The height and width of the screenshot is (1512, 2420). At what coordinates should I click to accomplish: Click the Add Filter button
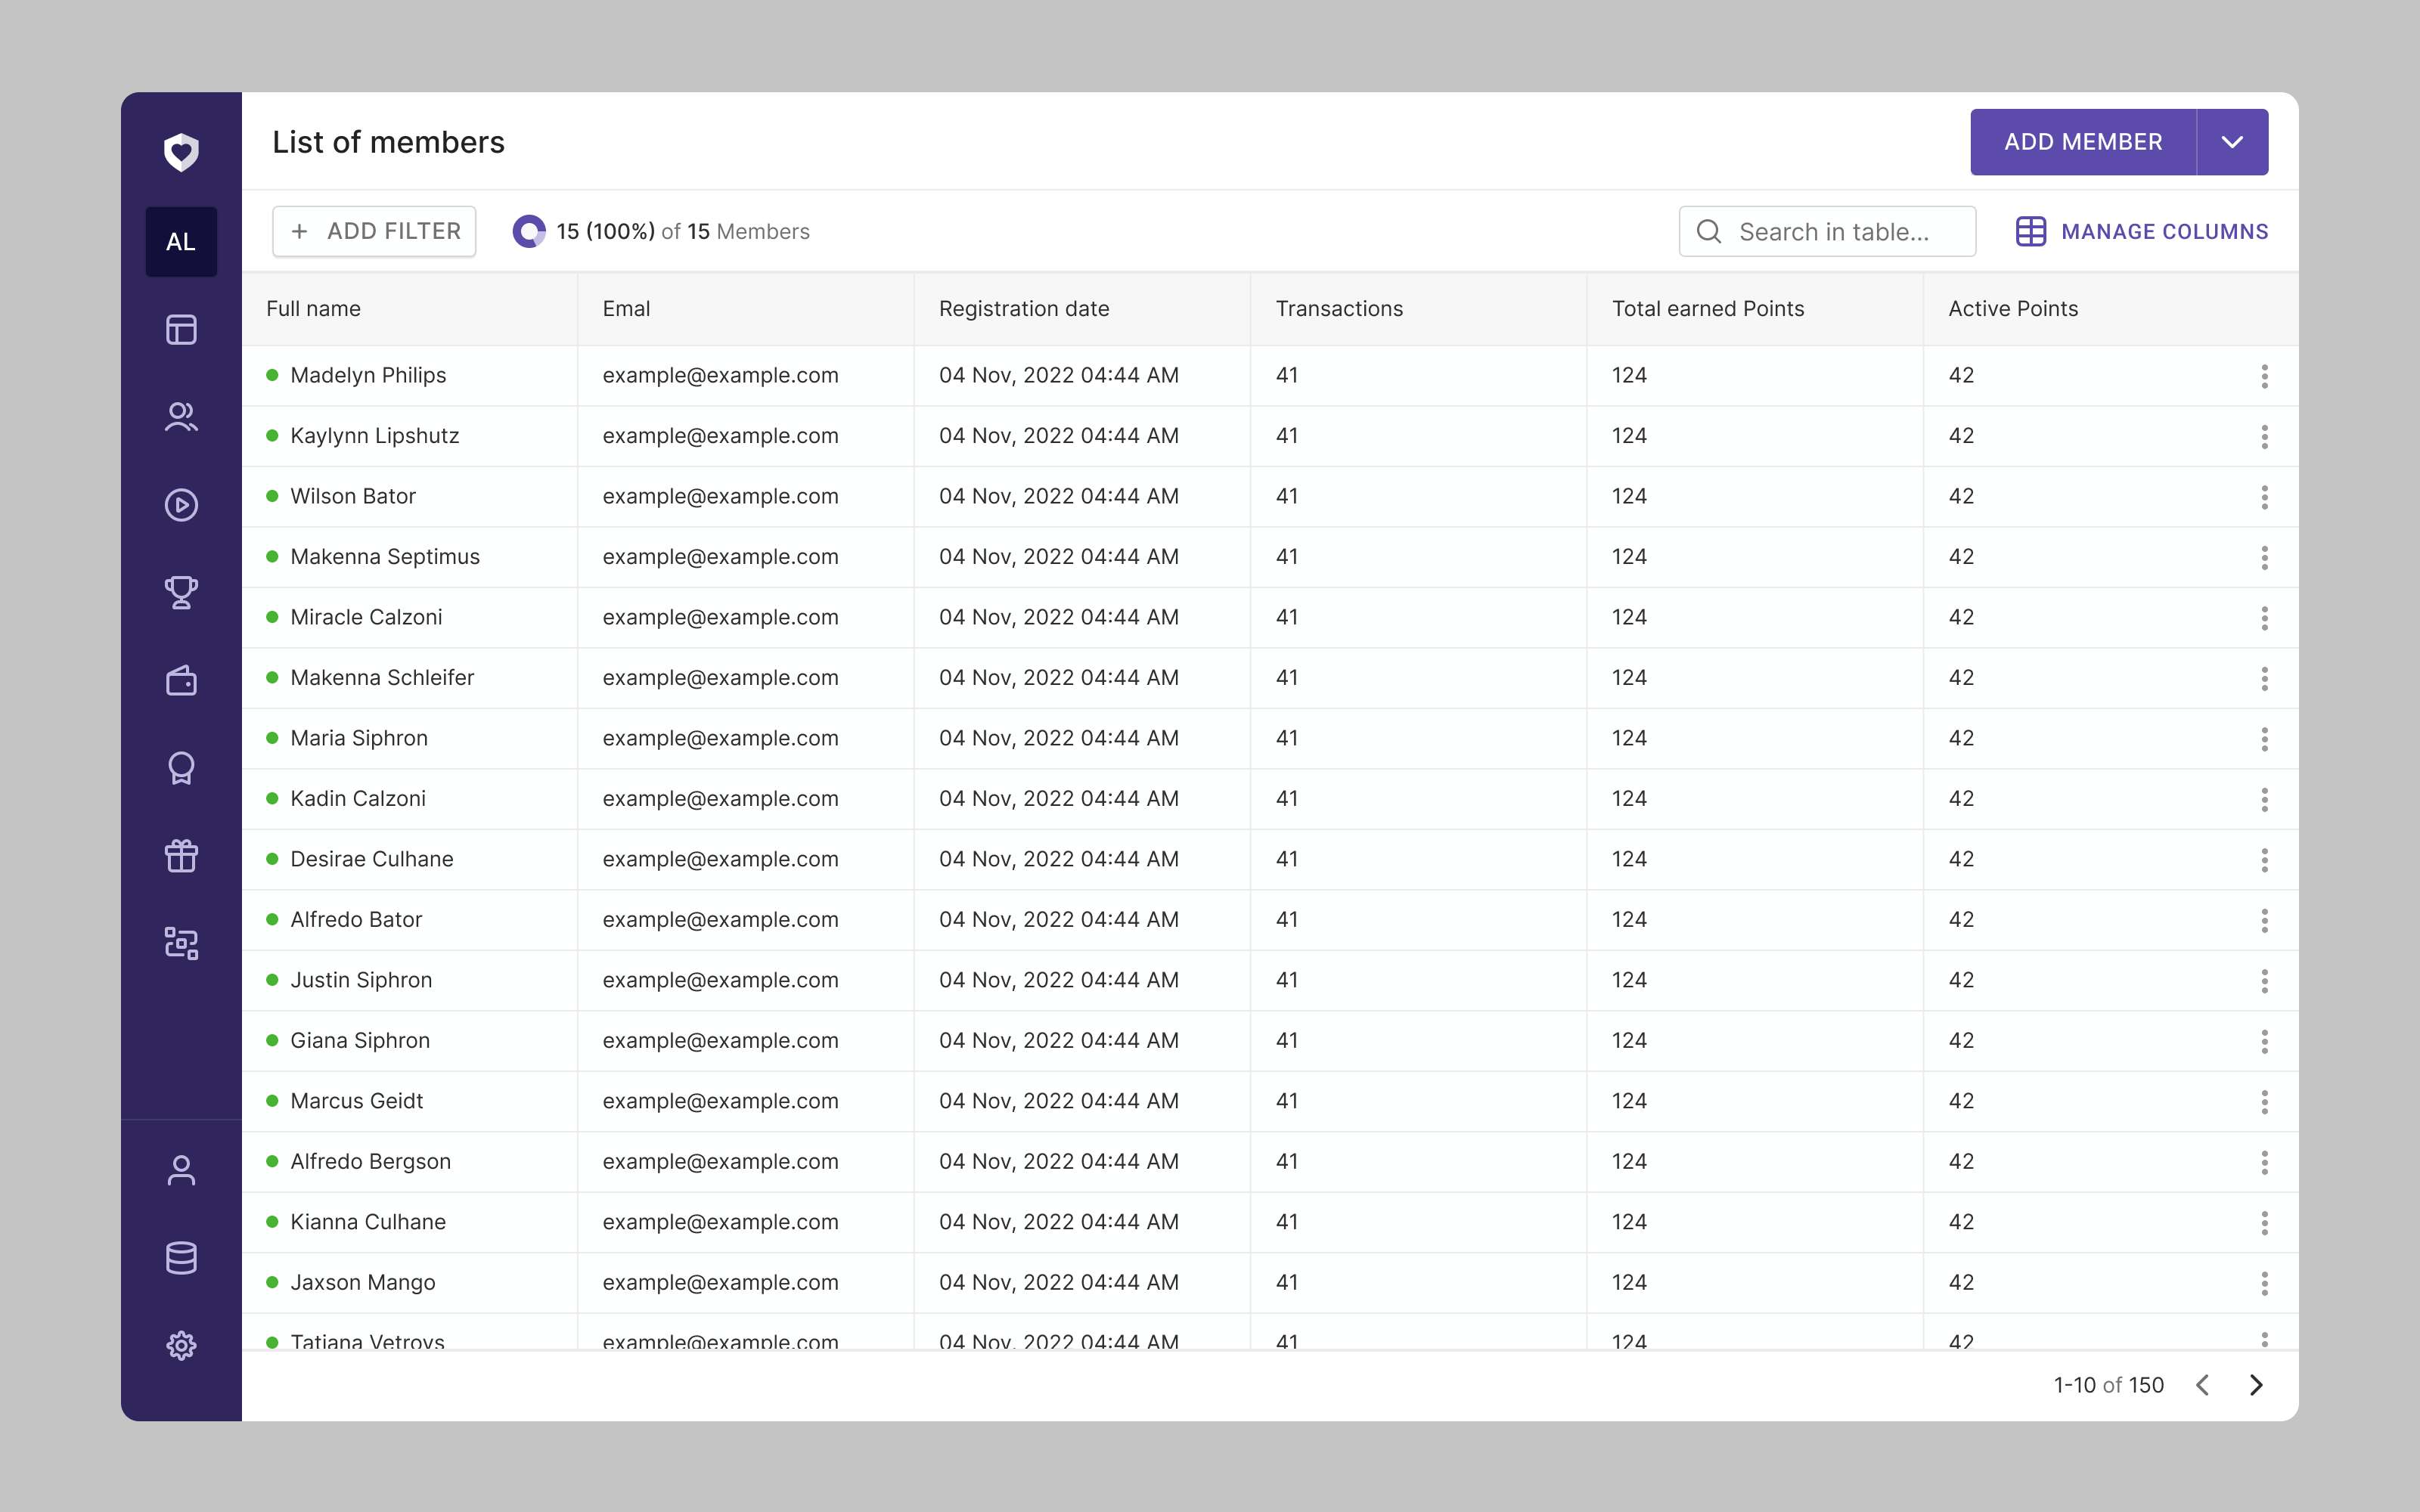[374, 231]
